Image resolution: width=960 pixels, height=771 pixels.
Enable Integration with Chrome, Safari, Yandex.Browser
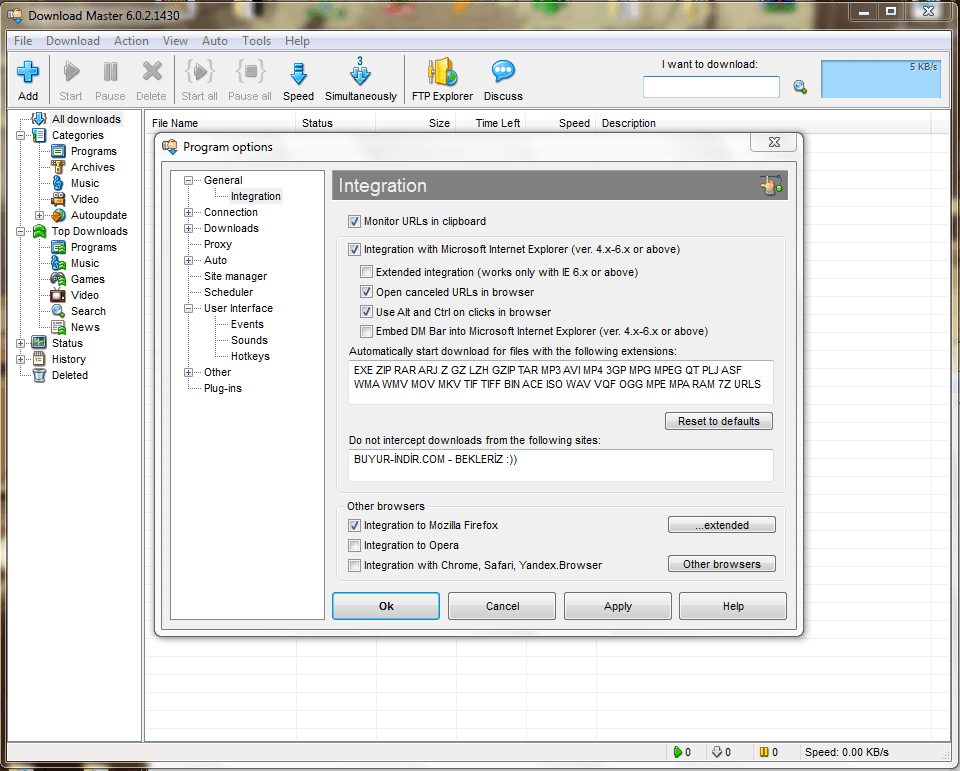point(354,565)
